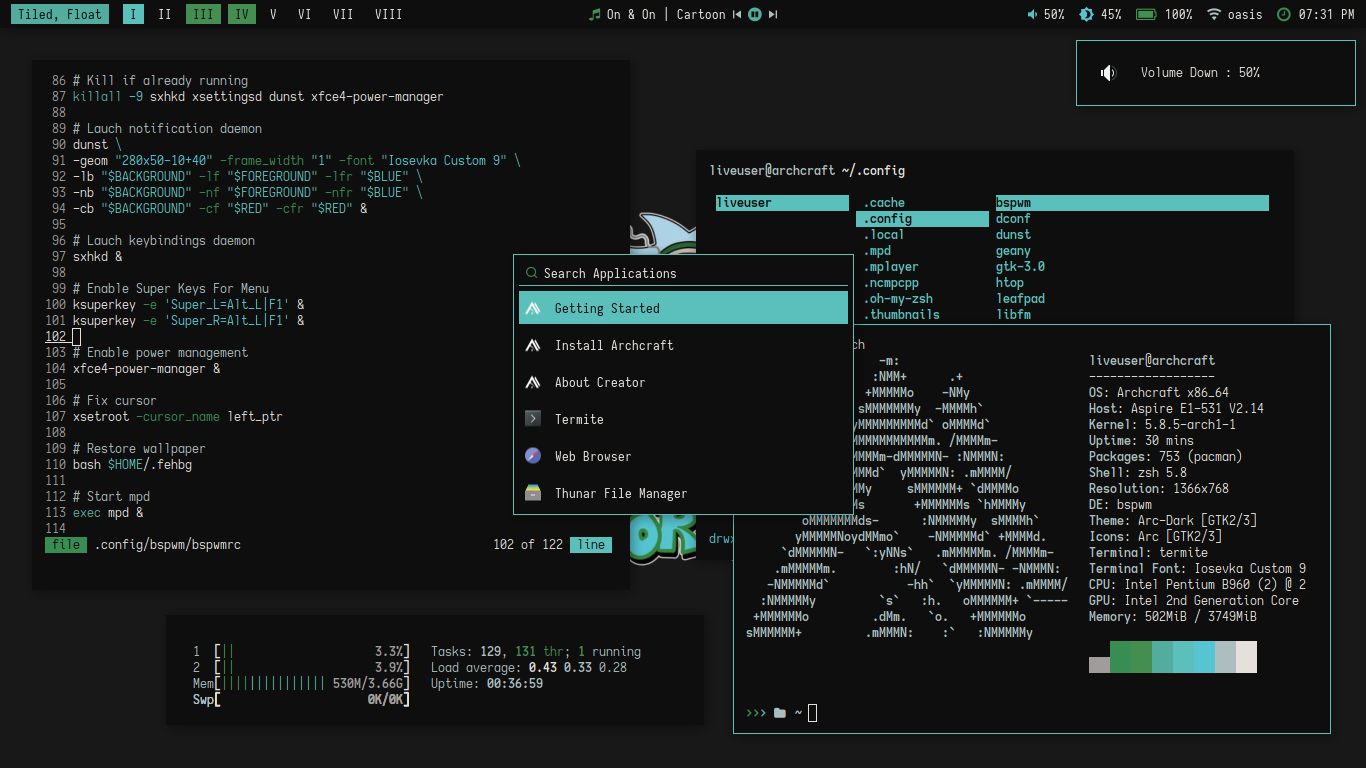The height and width of the screenshot is (768, 1366).
Task: Click the Web Browser globe icon
Action: (x=533, y=456)
